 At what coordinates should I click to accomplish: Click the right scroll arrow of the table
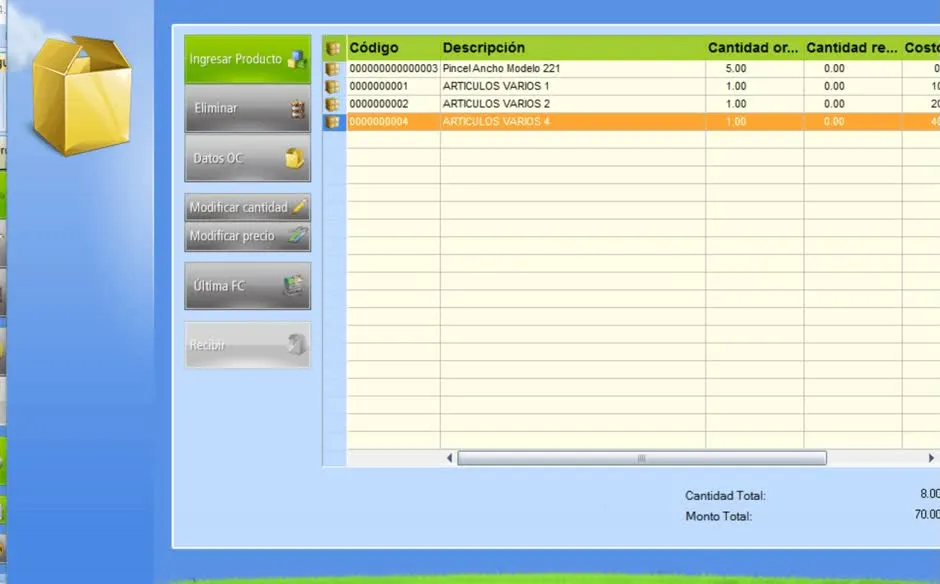[x=931, y=458]
